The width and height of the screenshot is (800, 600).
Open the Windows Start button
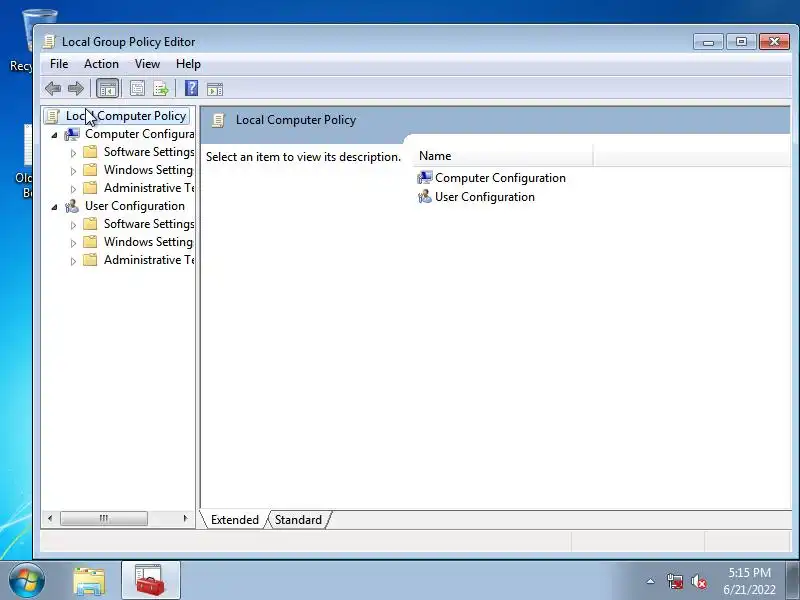[x=27, y=581]
